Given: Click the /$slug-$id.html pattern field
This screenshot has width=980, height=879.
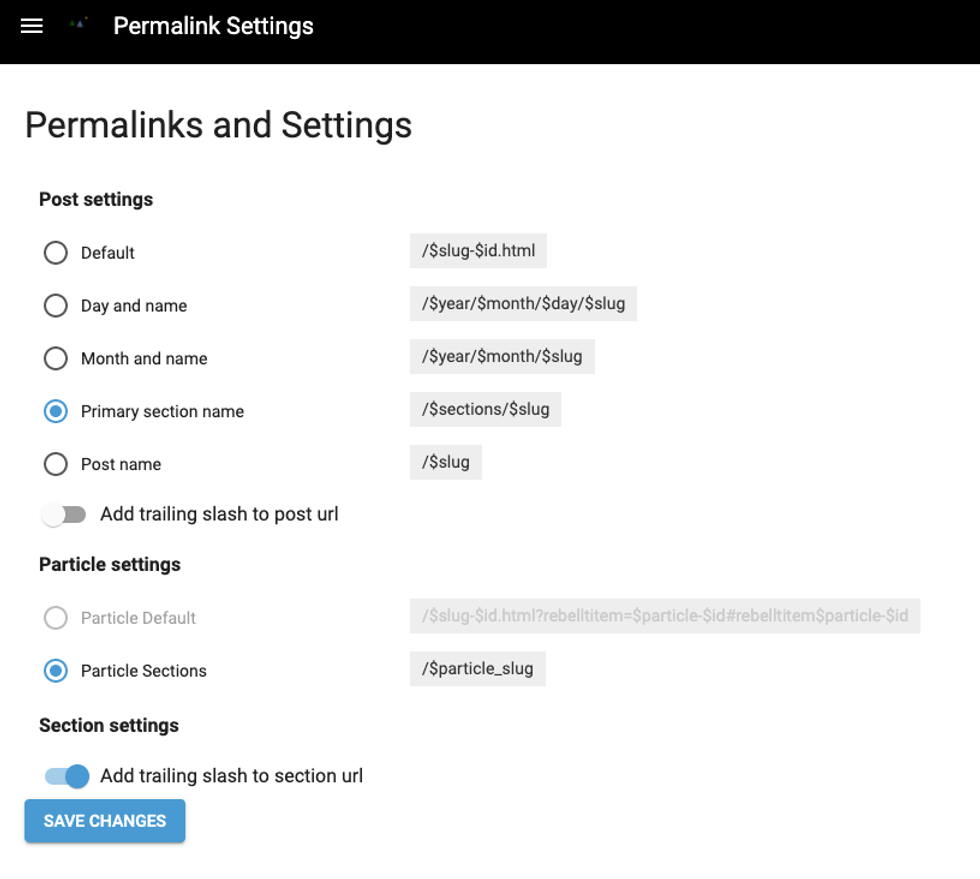Looking at the screenshot, I should (x=478, y=251).
